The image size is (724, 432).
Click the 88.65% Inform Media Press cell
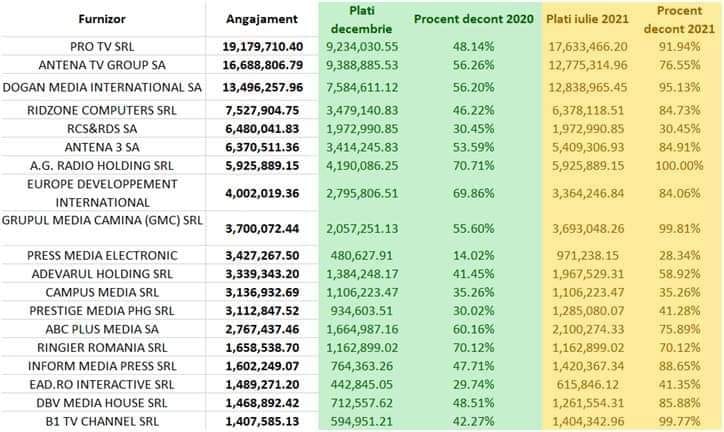click(x=684, y=365)
